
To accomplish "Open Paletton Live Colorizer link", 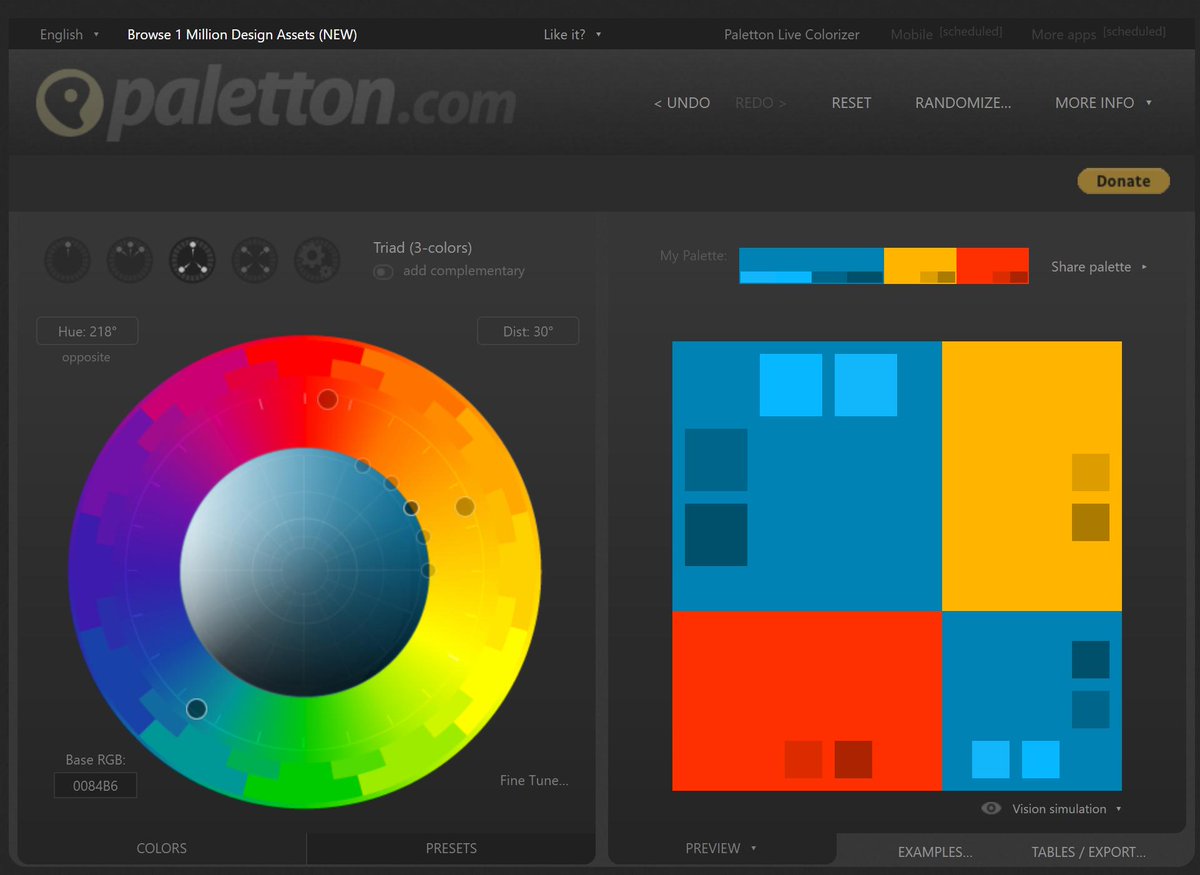I will coord(792,34).
